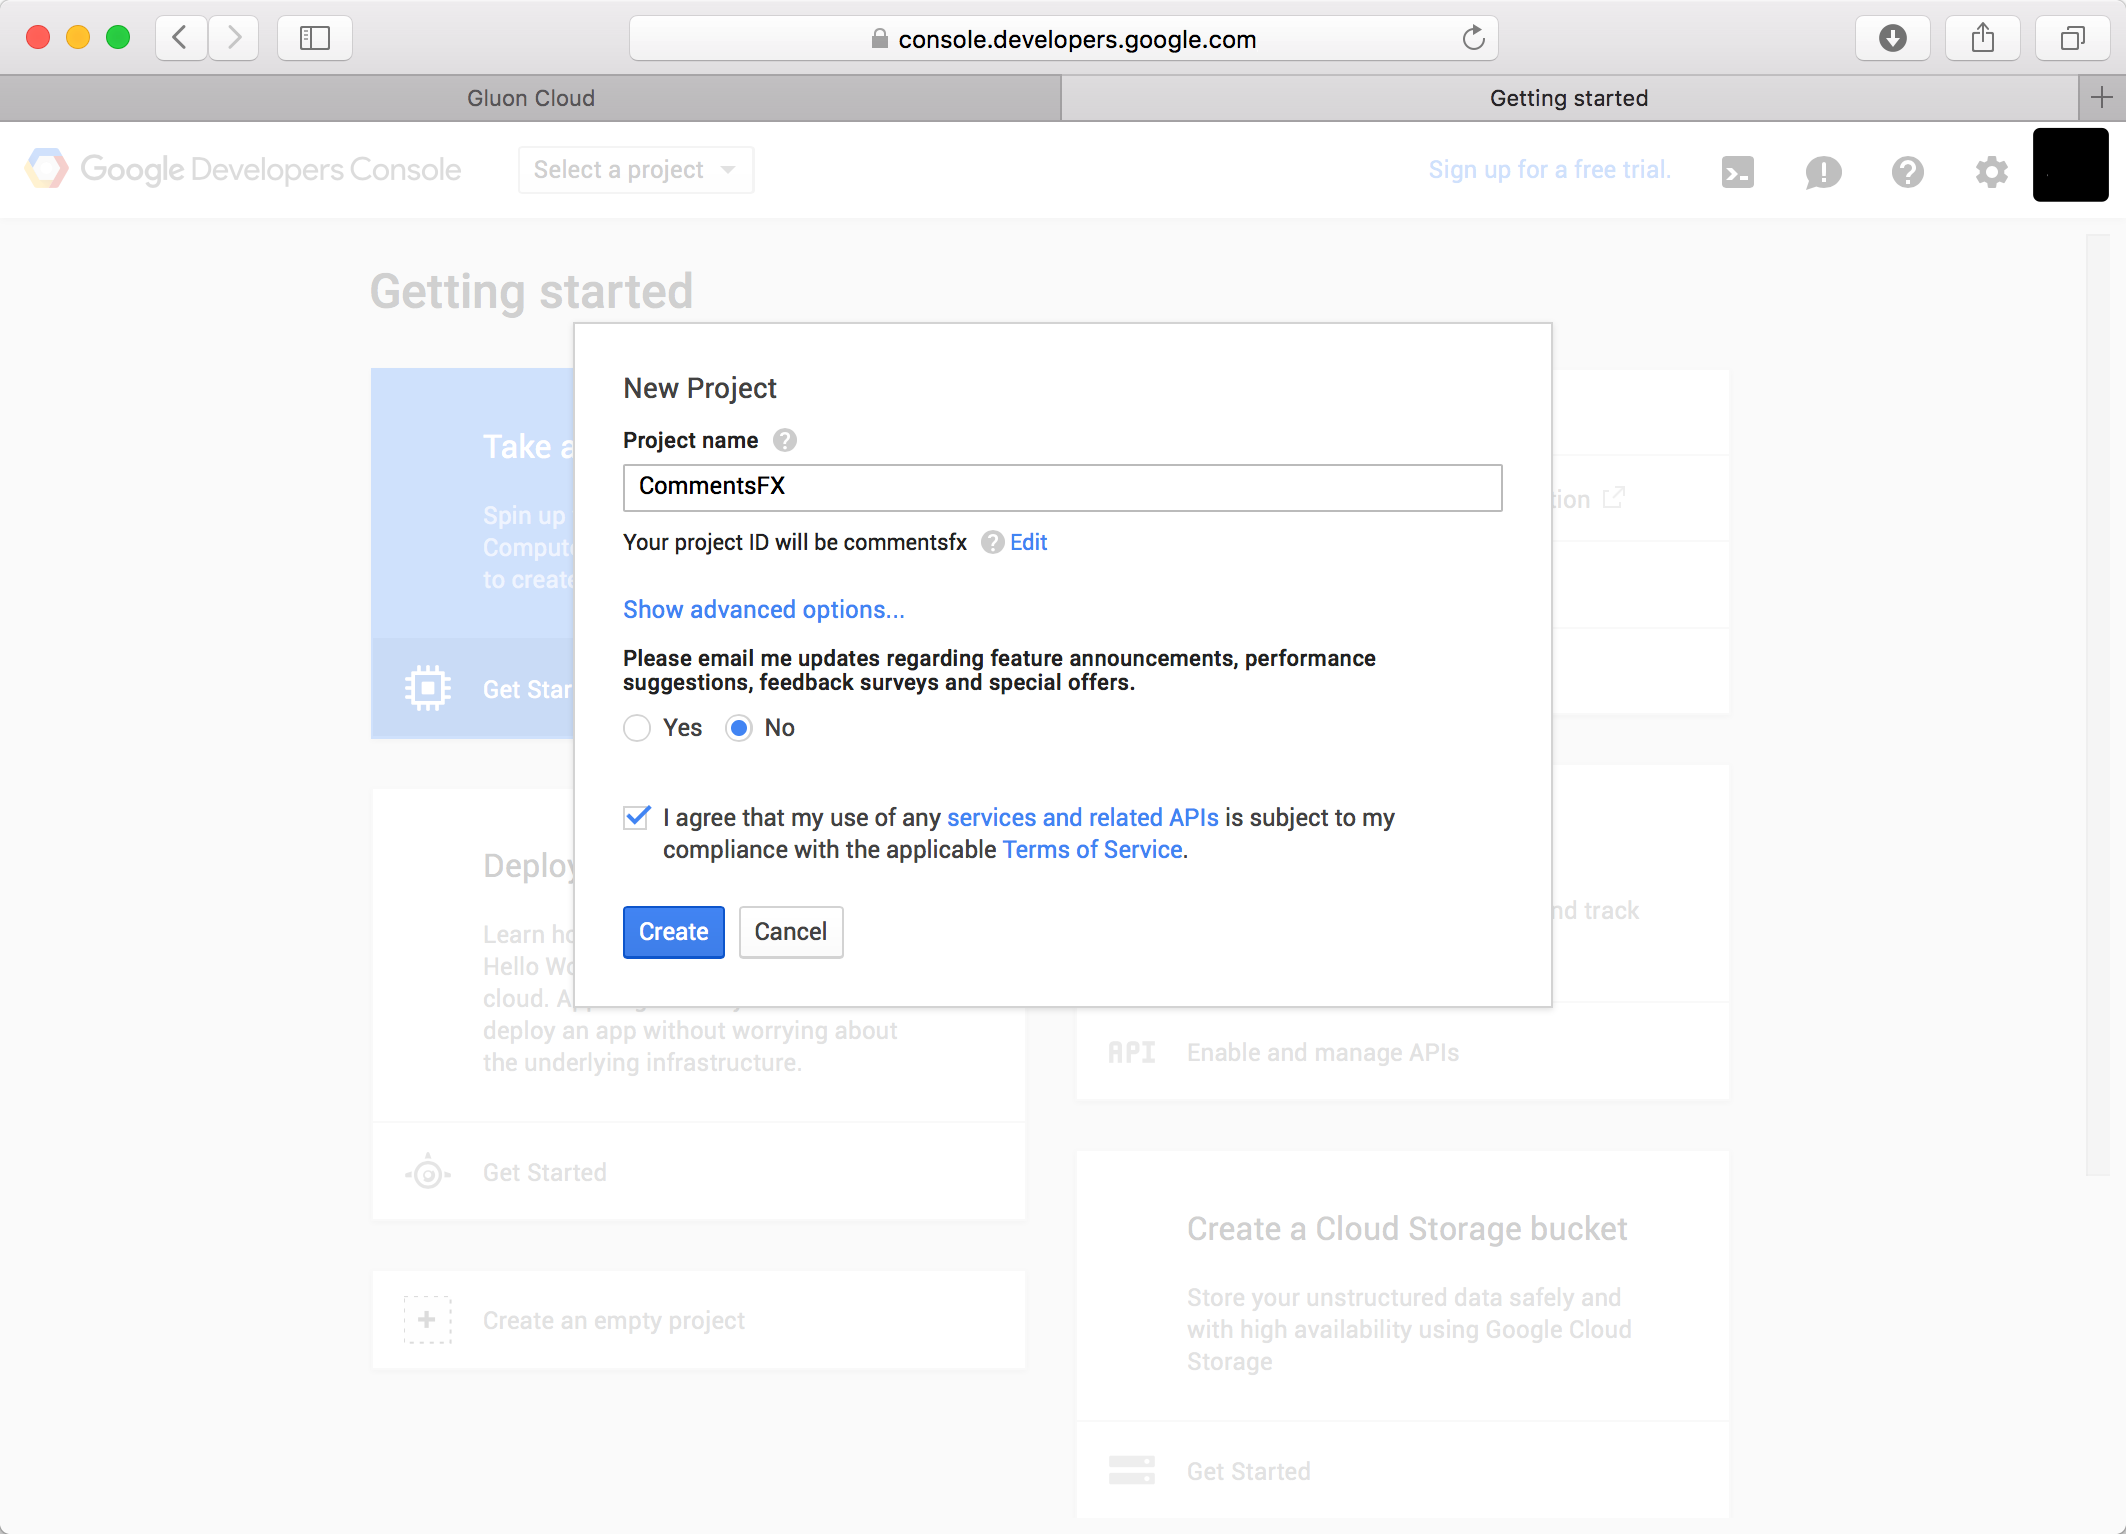Click help icon next to project ID
Screen dimensions: 2126x1534
tap(992, 542)
